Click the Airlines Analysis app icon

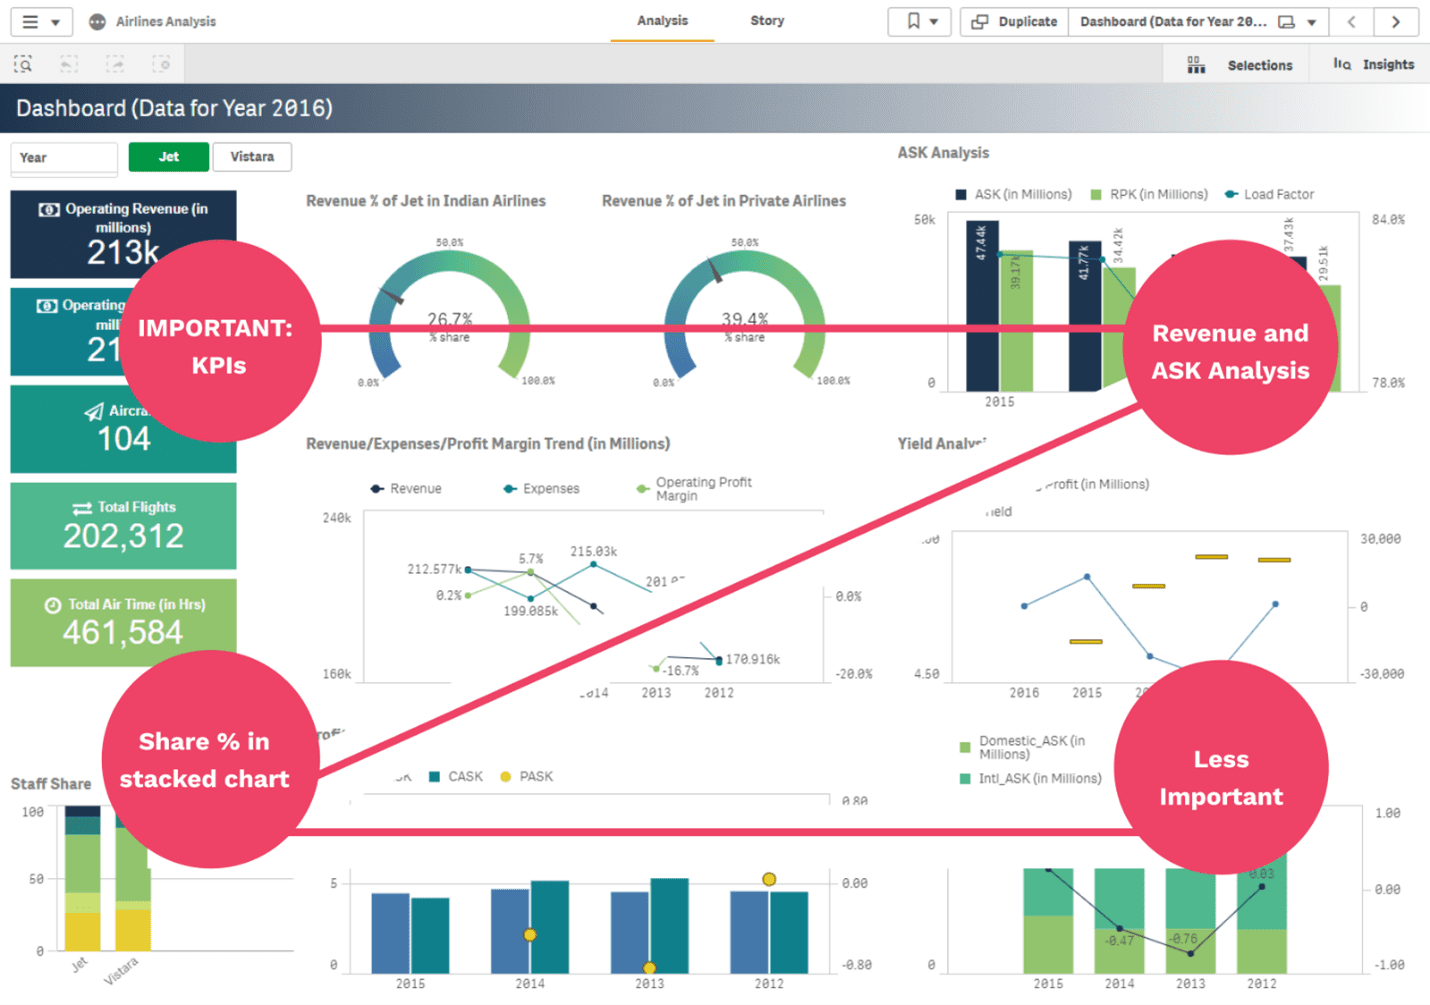(97, 21)
